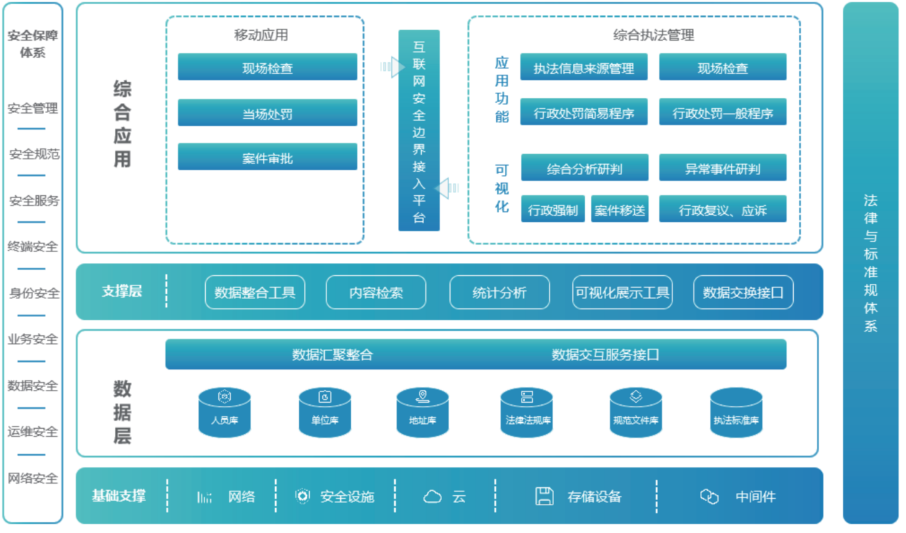Click the 身份安全 item in left sidebar

point(33,293)
